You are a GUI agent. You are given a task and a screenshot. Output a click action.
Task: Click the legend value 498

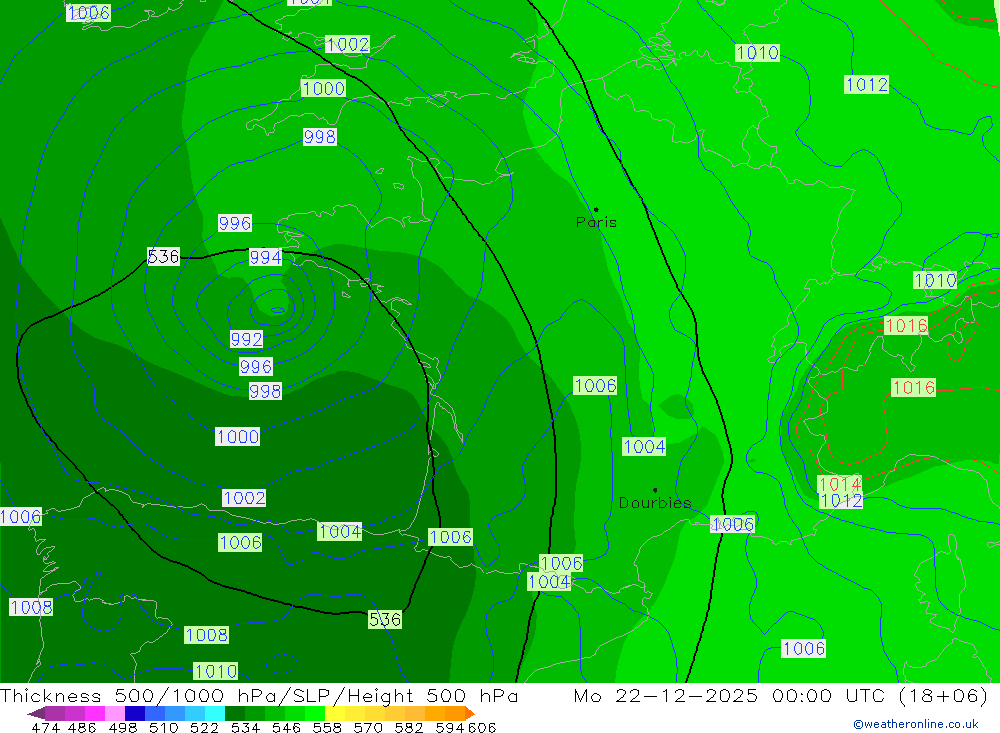coord(122,728)
